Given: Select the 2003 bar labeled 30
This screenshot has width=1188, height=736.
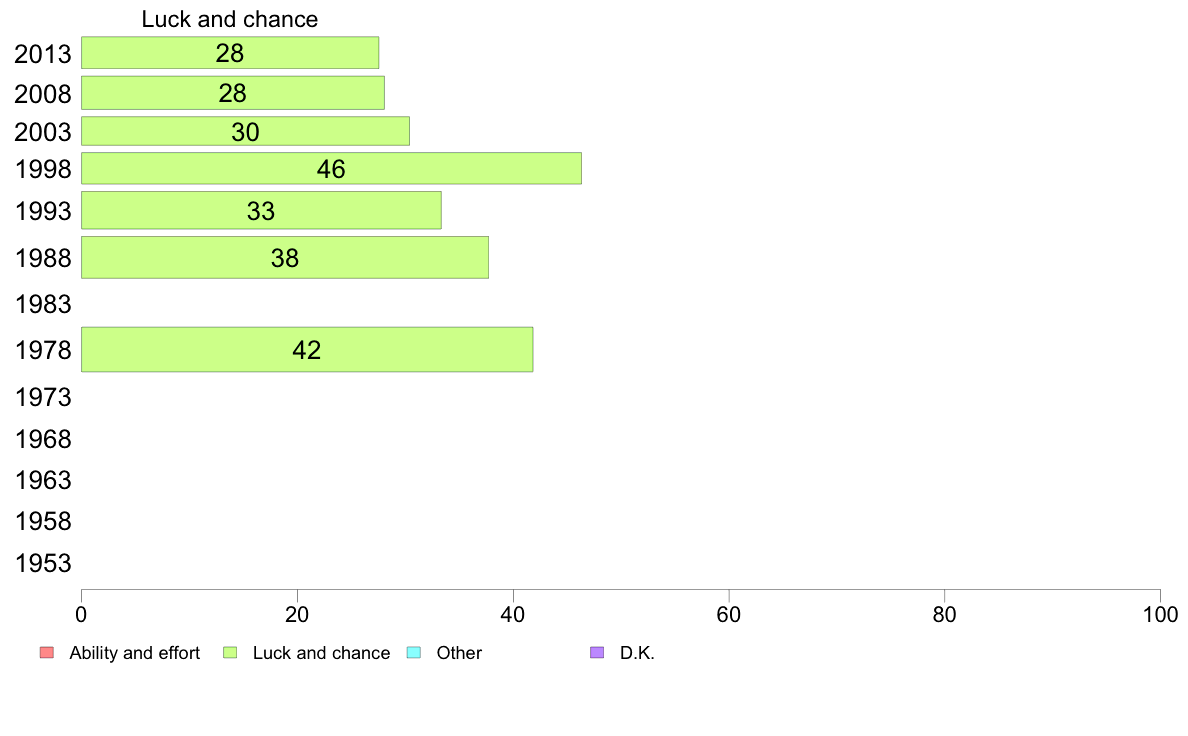Looking at the screenshot, I should [245, 131].
